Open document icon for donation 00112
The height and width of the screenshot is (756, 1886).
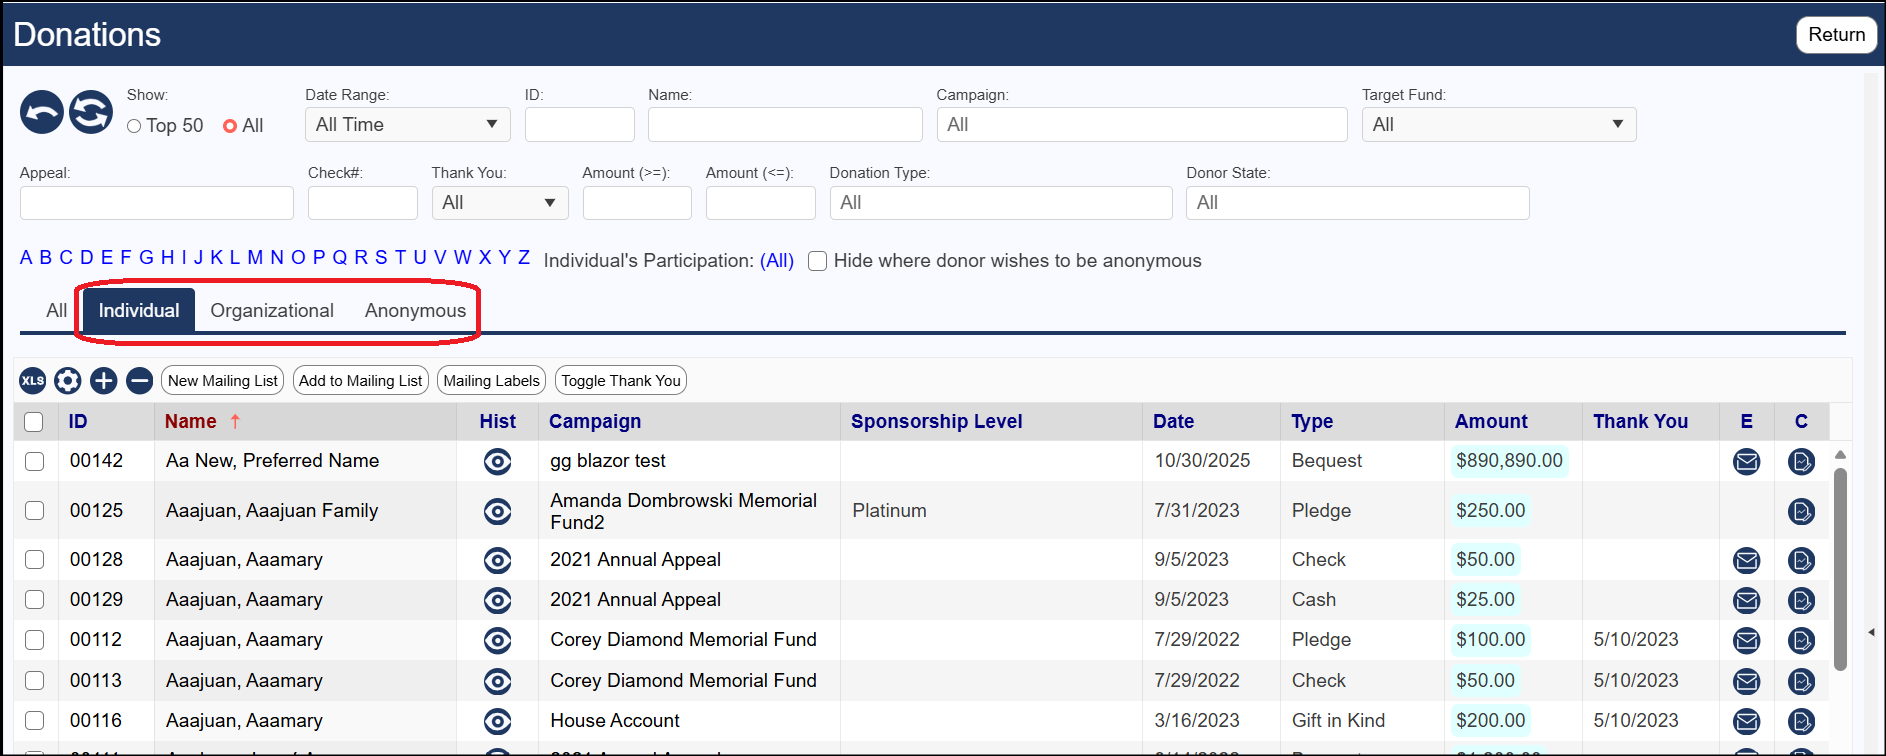(1801, 640)
